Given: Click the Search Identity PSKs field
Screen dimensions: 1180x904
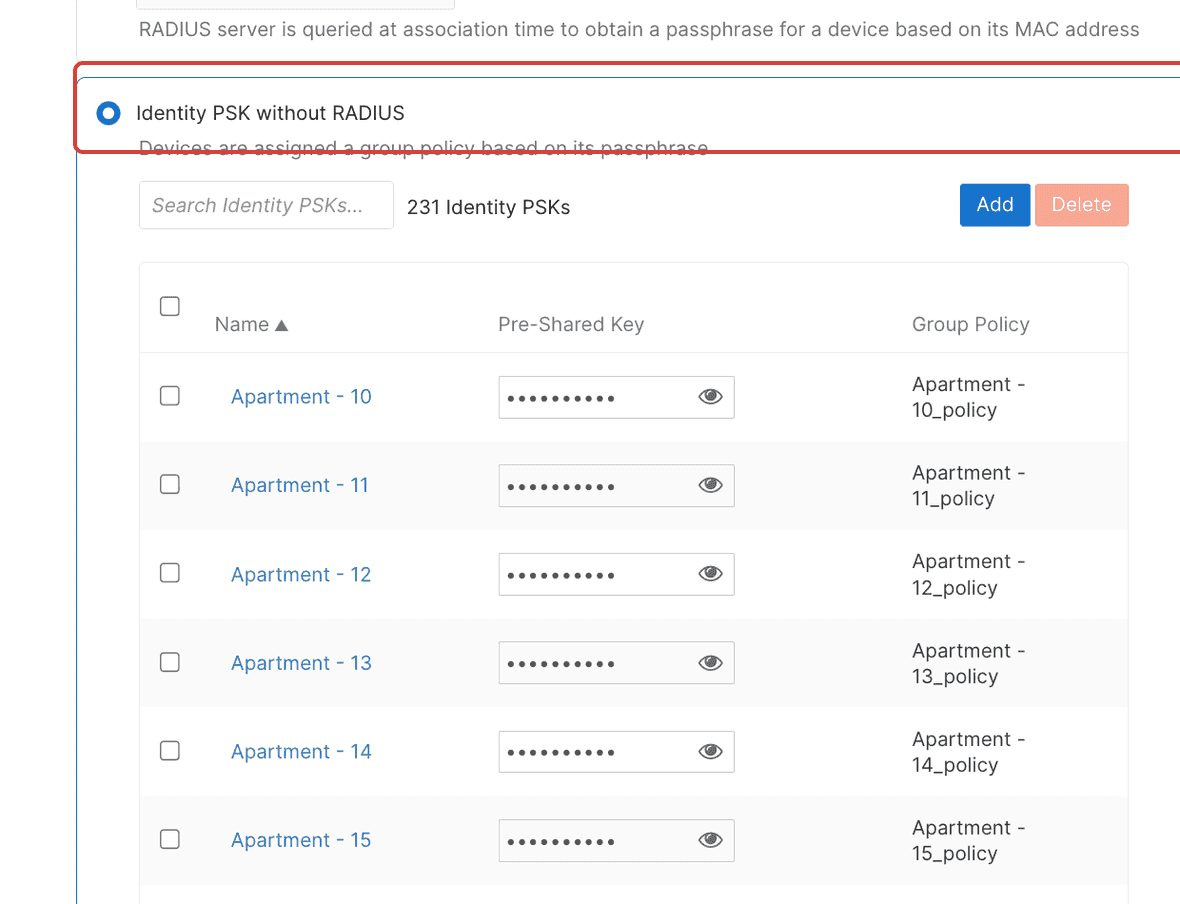Looking at the screenshot, I should point(266,205).
